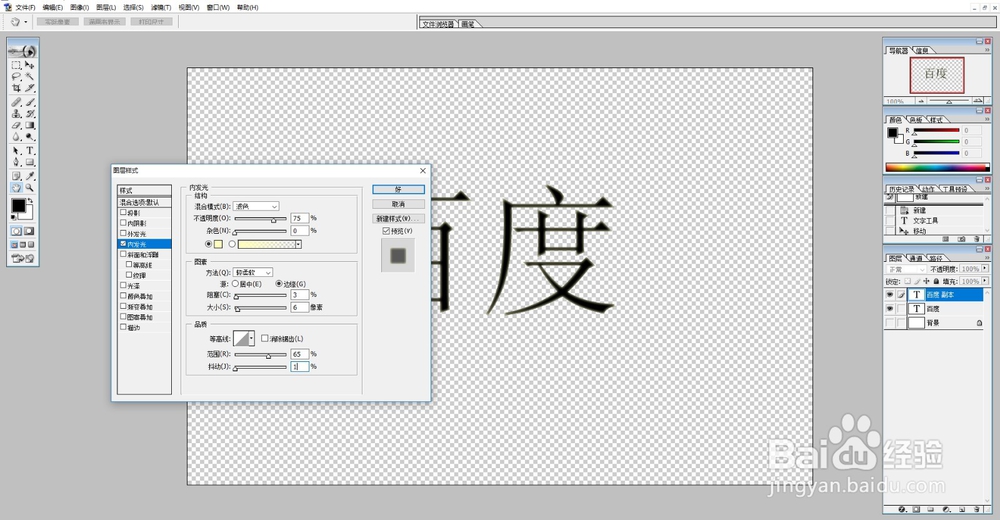Select the Eraser tool
The image size is (1000, 520).
(17, 125)
